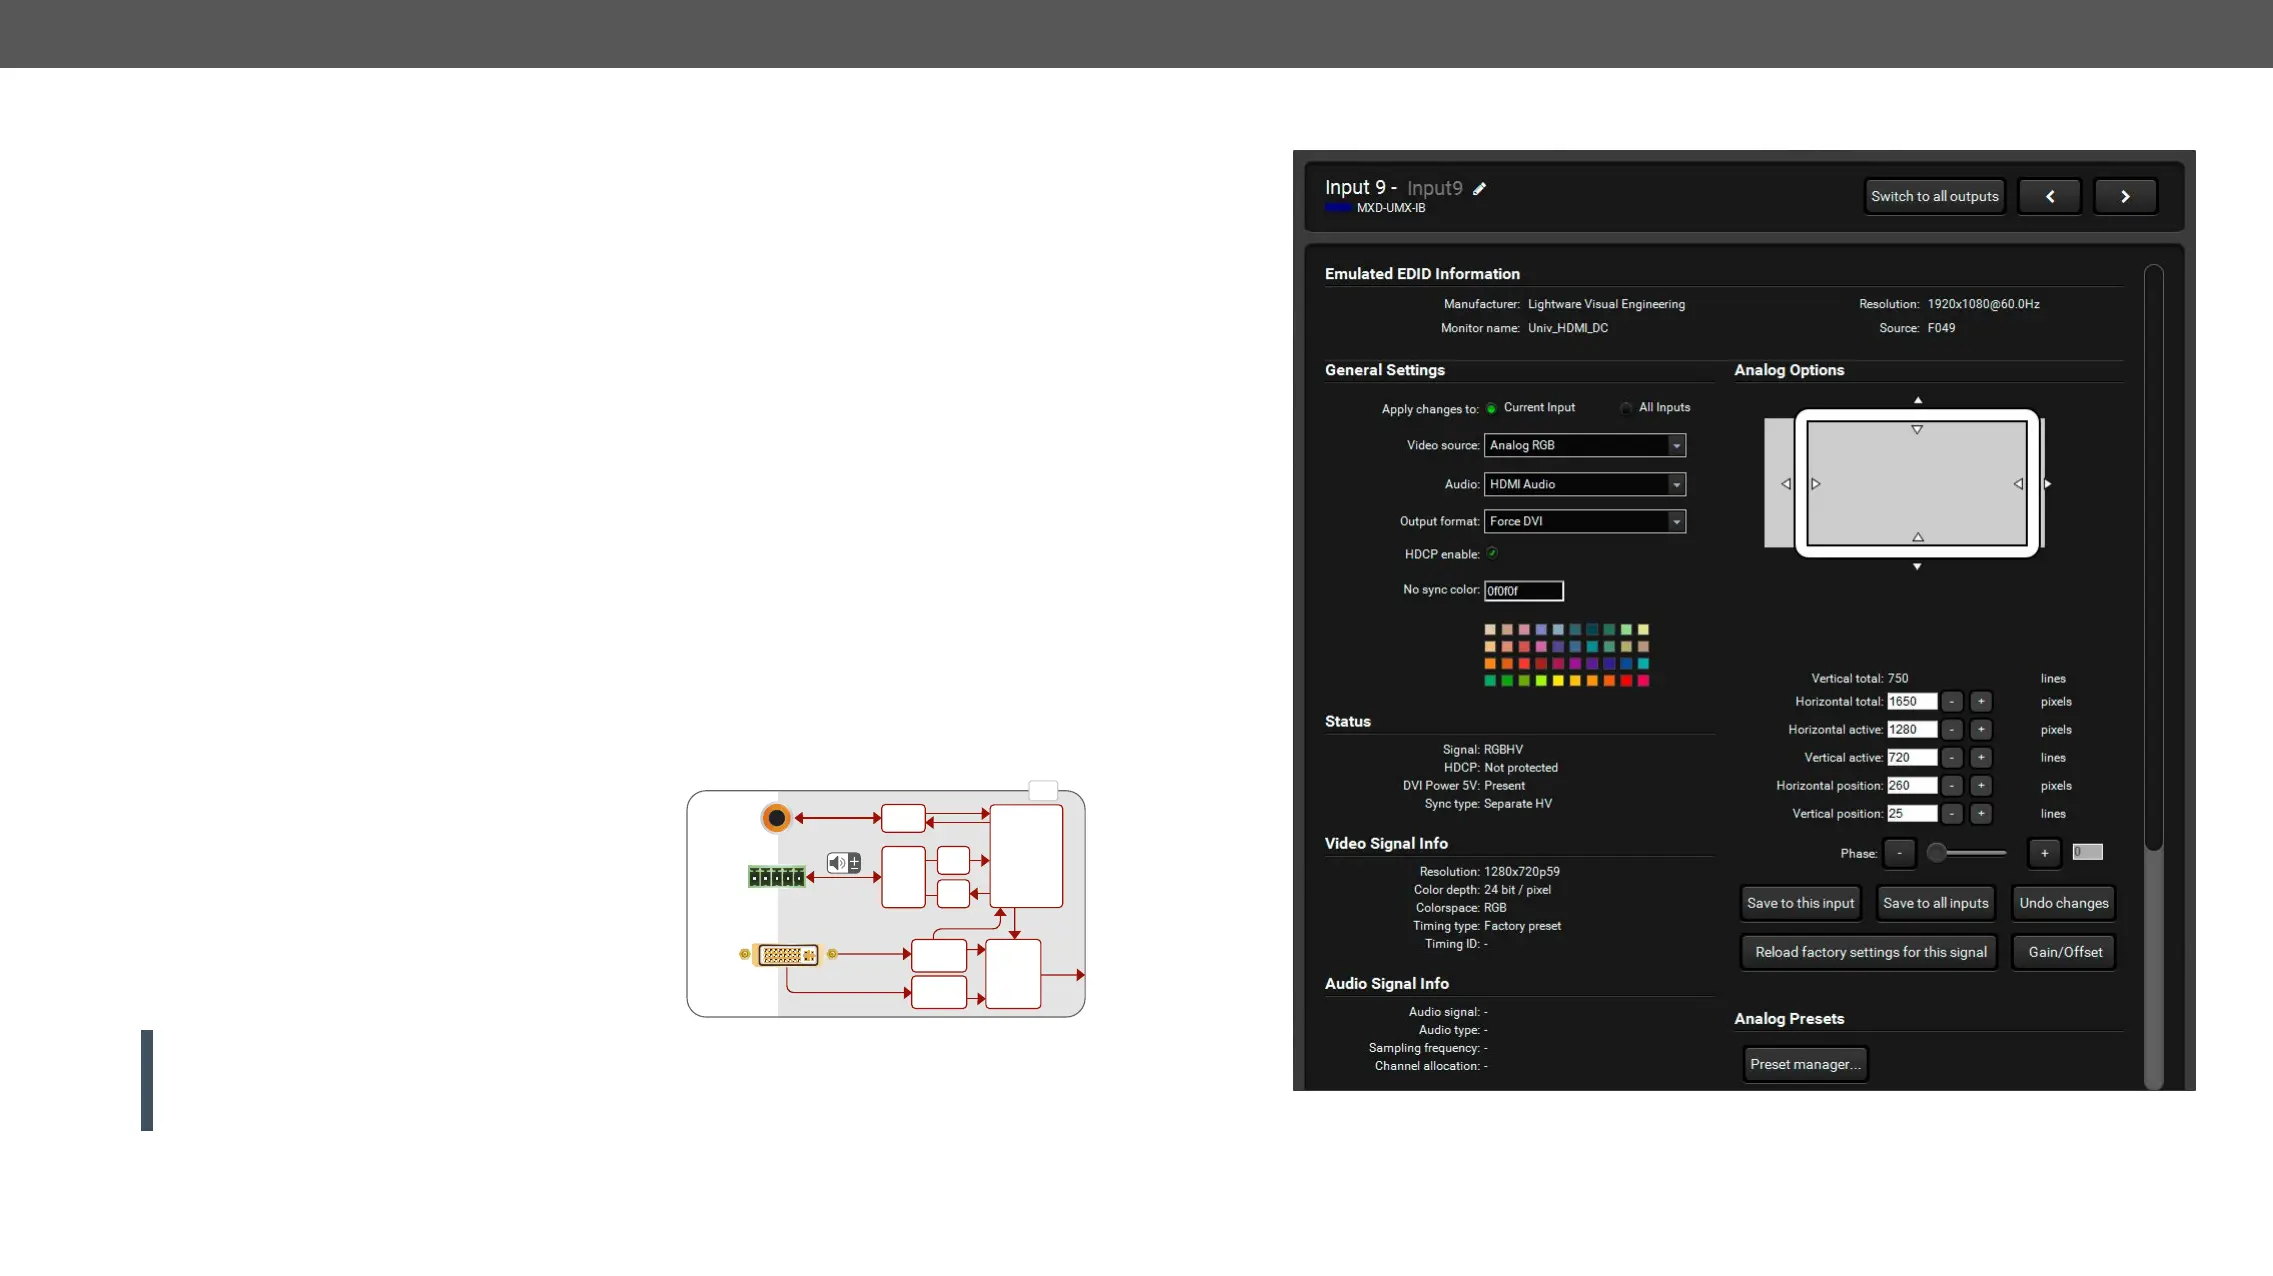Go to the previous input with left chevron
This screenshot has width=2273, height=1276.
2049,197
